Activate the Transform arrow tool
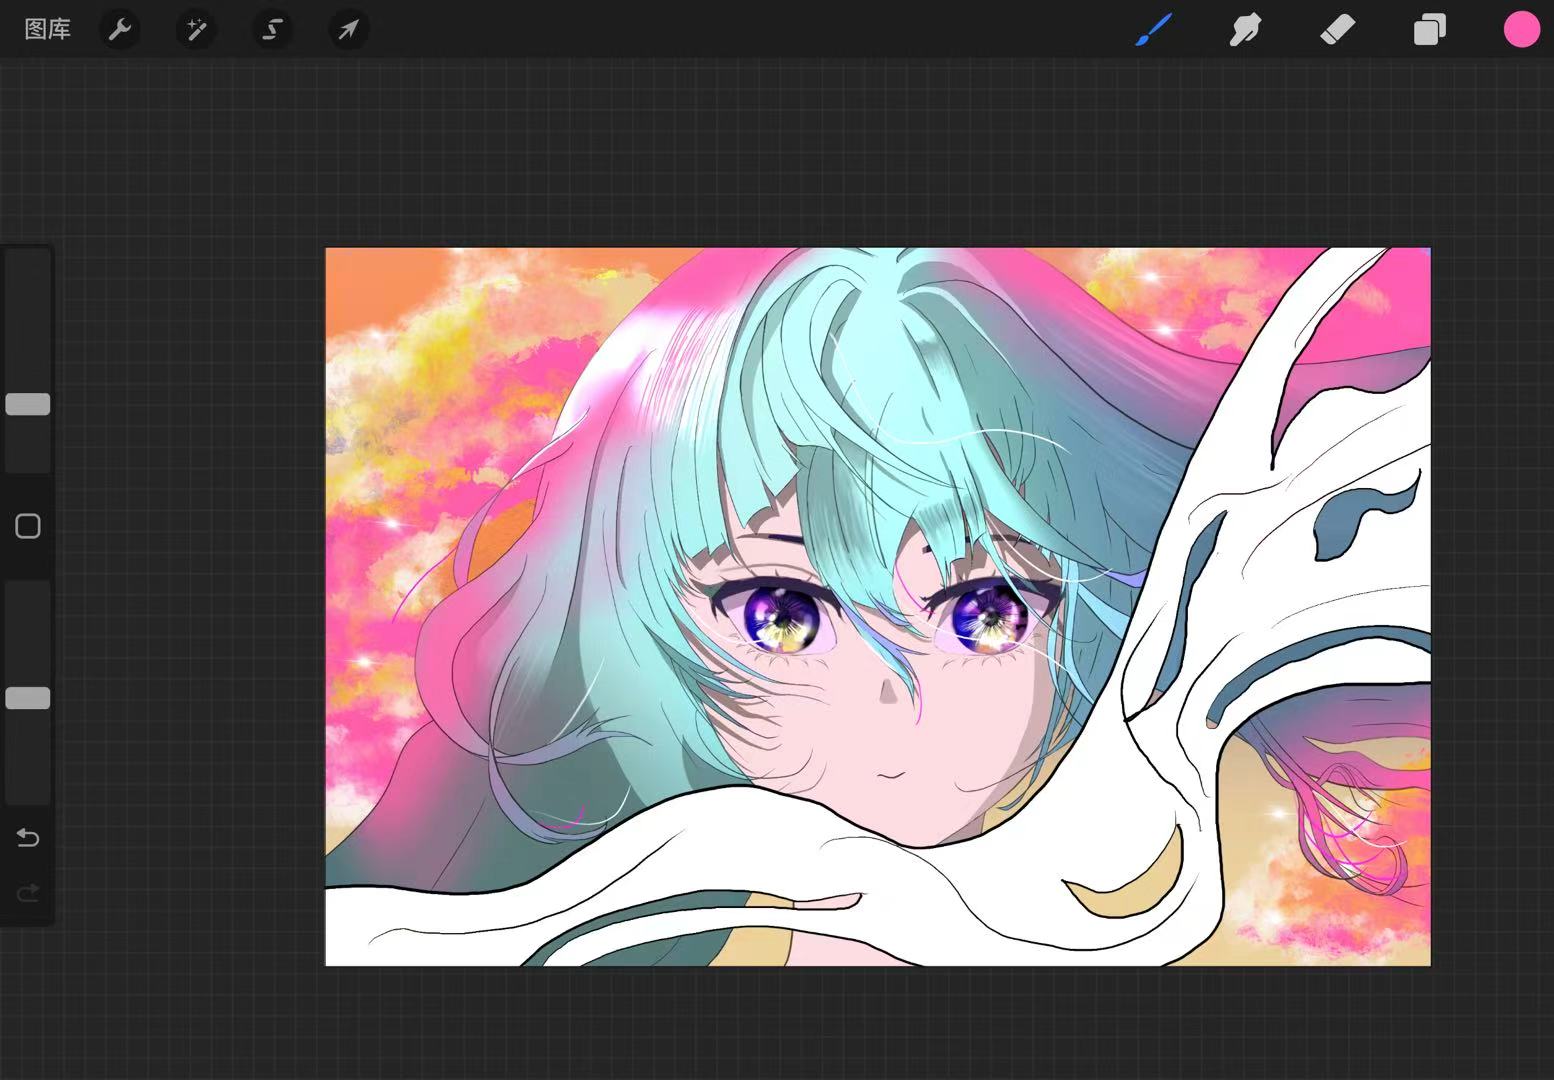Image resolution: width=1554 pixels, height=1080 pixels. point(348,30)
